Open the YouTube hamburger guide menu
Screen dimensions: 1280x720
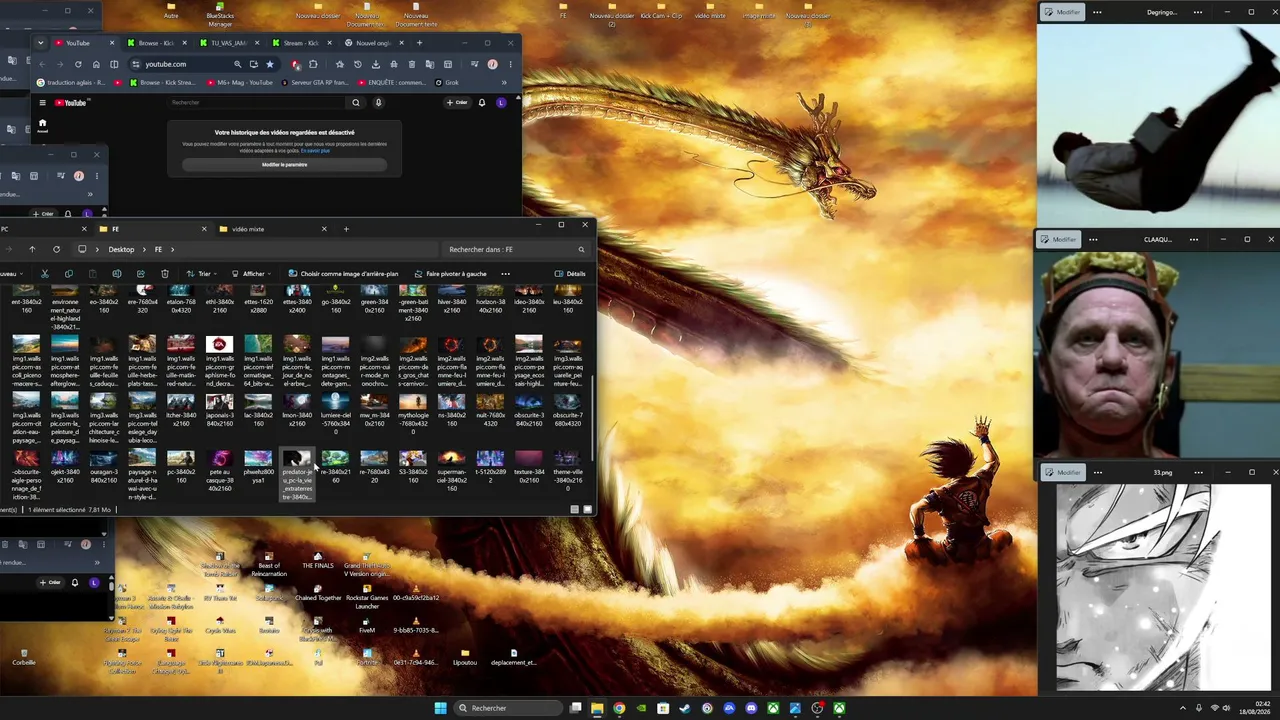point(42,102)
